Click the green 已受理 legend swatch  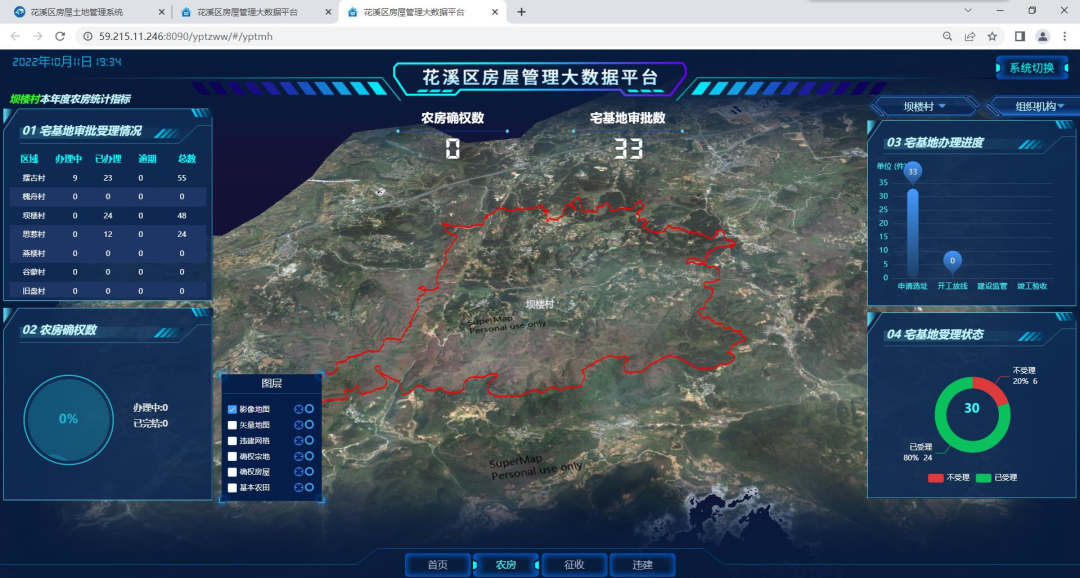point(983,478)
